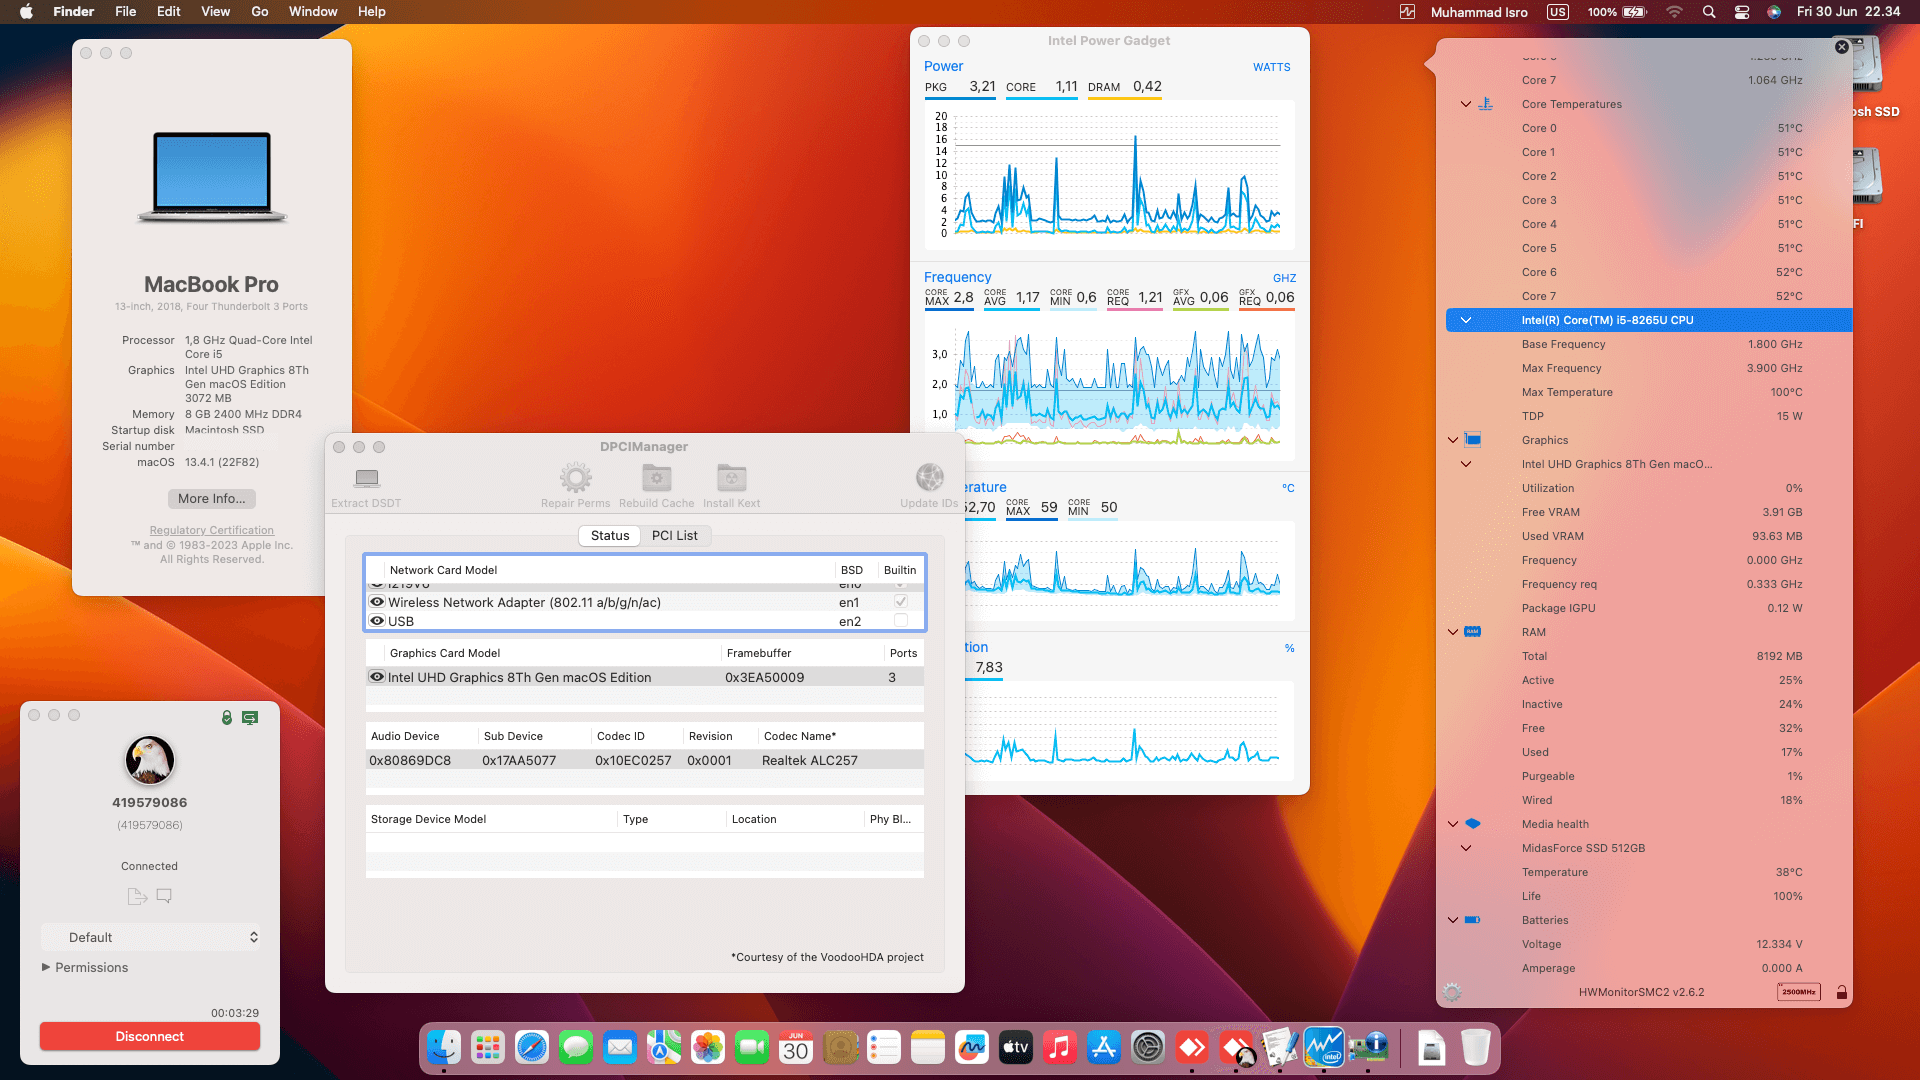
Task: Click the green security lock icon in AnyDesk
Action: pos(227,717)
